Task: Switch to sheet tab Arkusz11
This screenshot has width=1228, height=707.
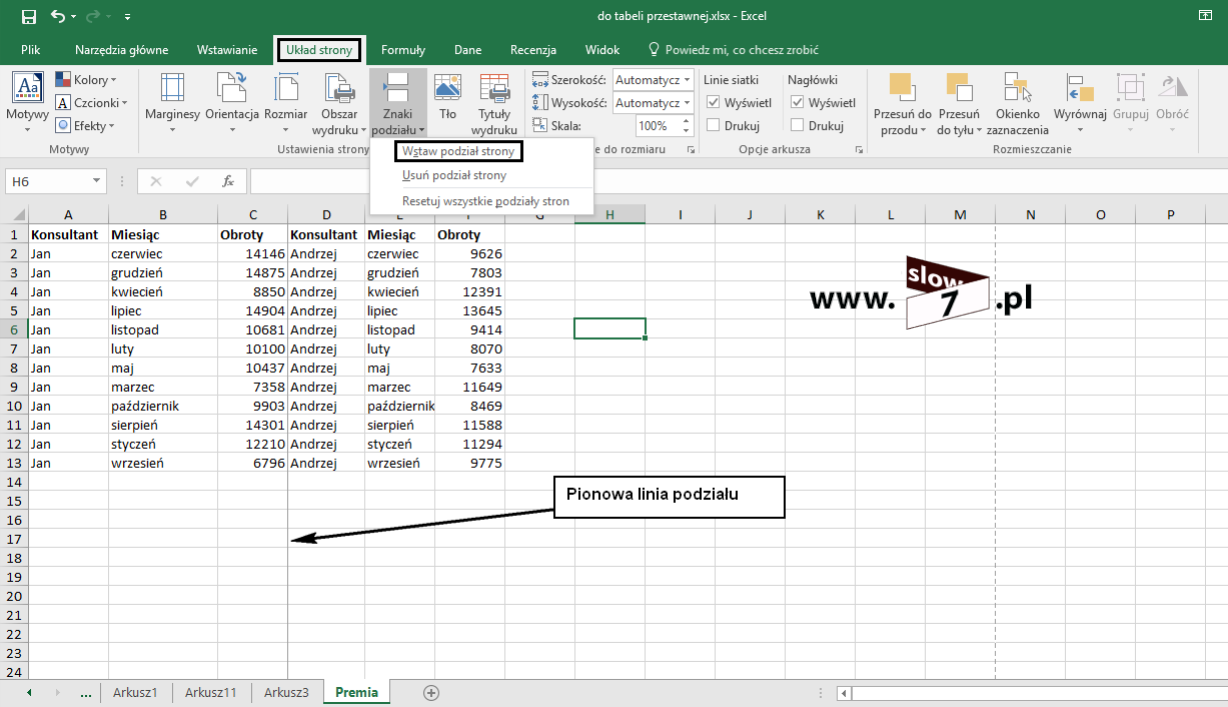Action: 211,692
